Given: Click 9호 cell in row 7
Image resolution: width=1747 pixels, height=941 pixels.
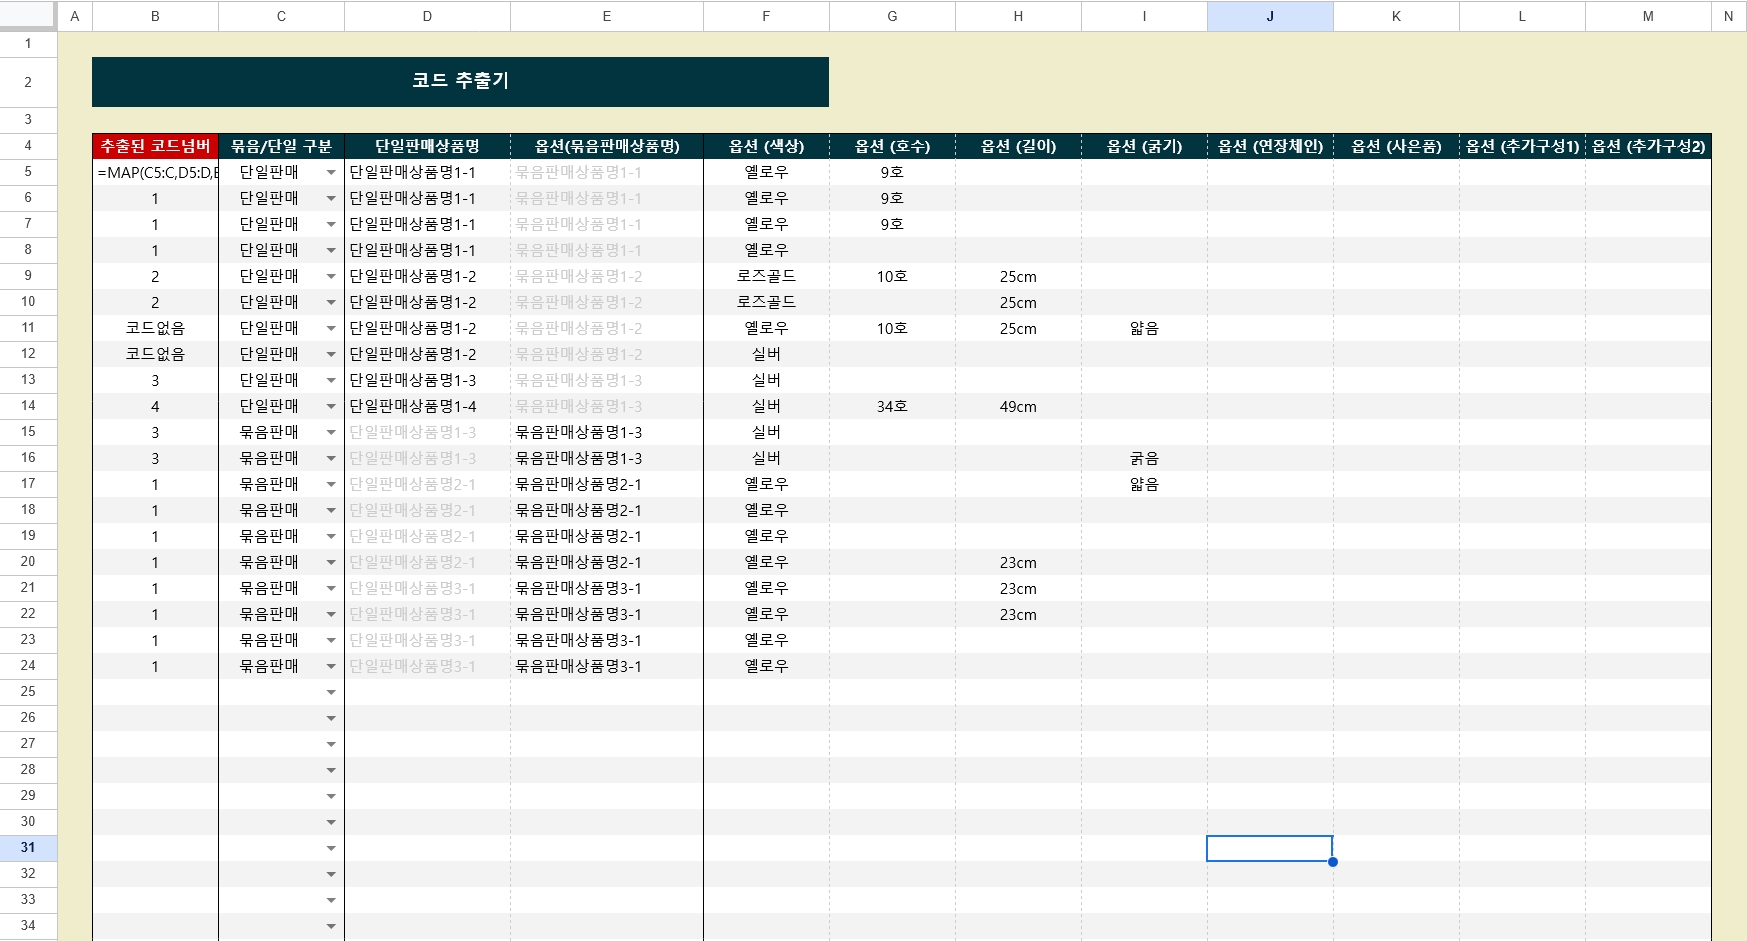Looking at the screenshot, I should click(x=892, y=224).
